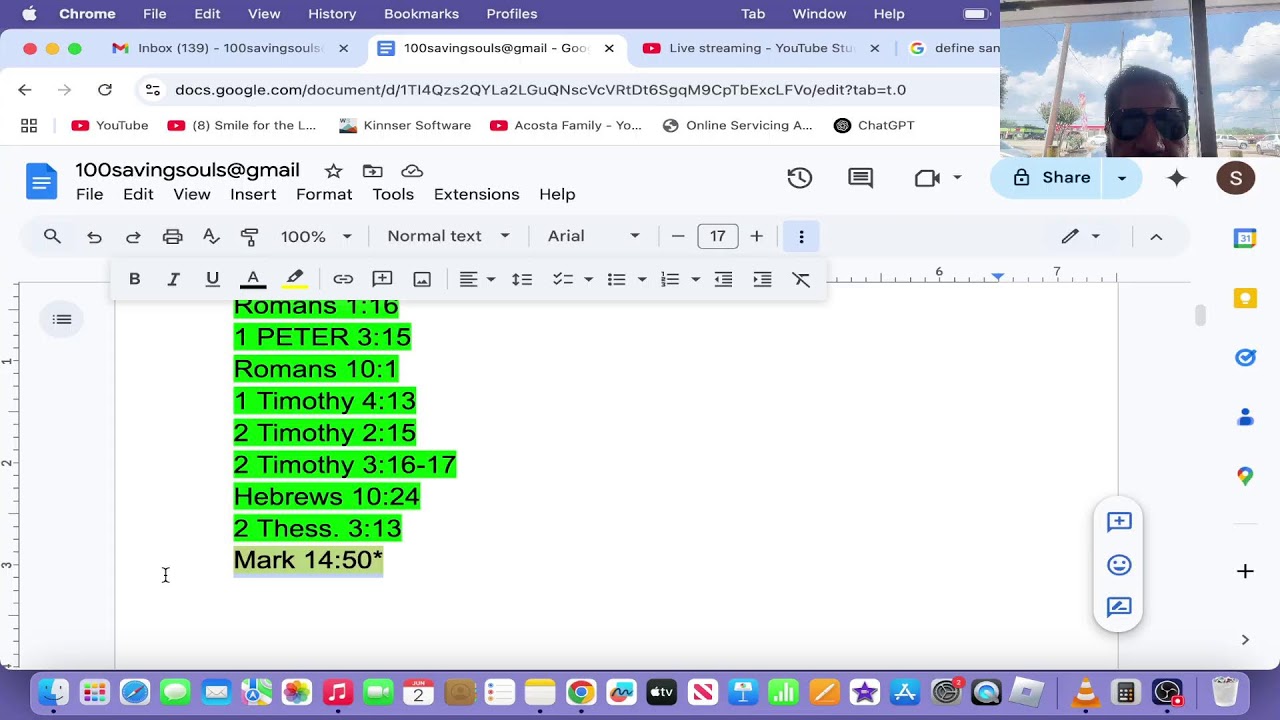Open editing mode dropdown
The width and height of the screenshot is (1280, 720).
point(1080,236)
